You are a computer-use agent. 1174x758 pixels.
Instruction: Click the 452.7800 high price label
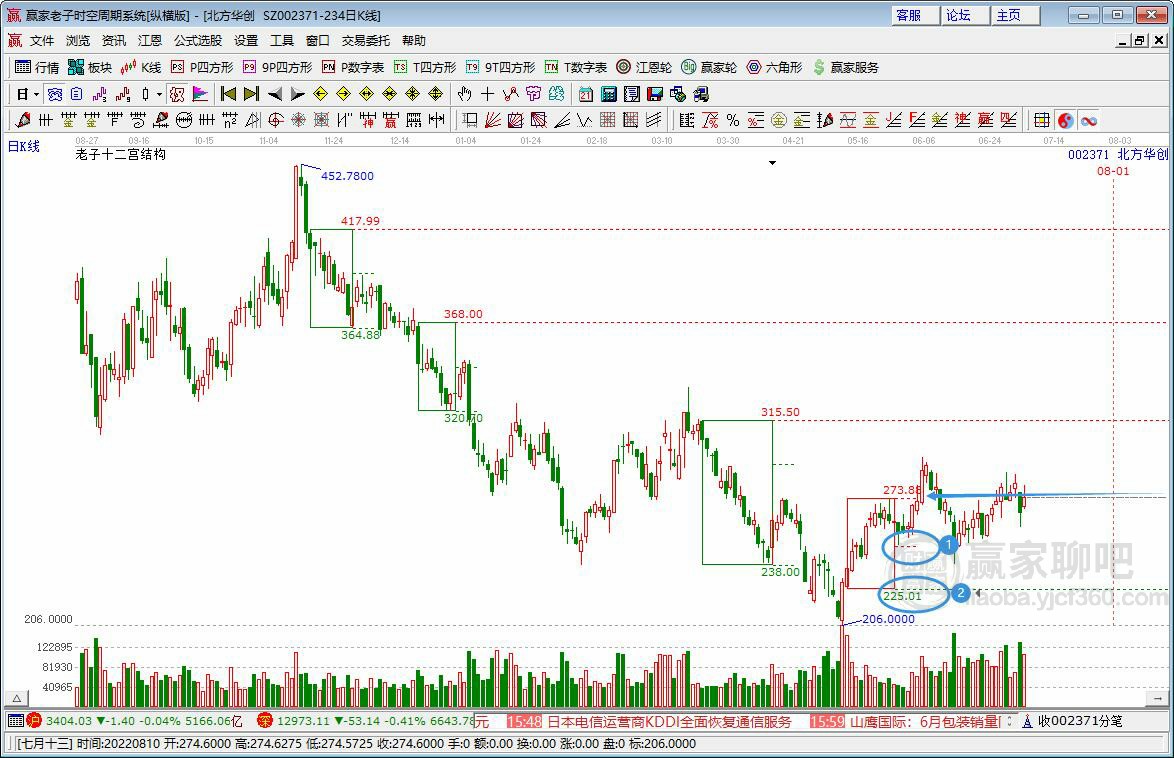[347, 176]
